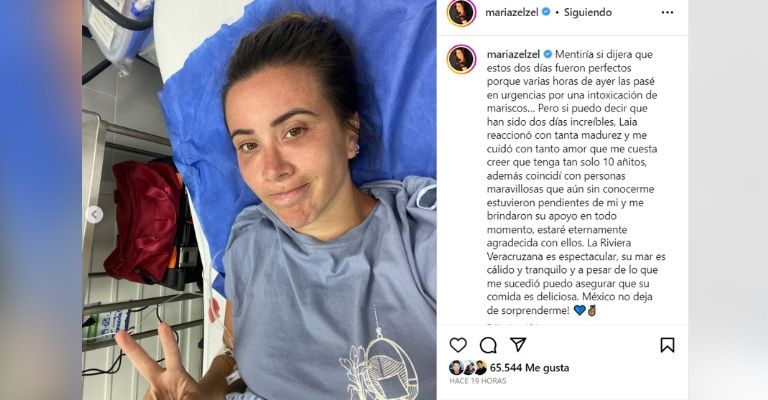Screen dimensions: 768x400
Task: Click mariazelzel username in caption
Action: [513, 54]
